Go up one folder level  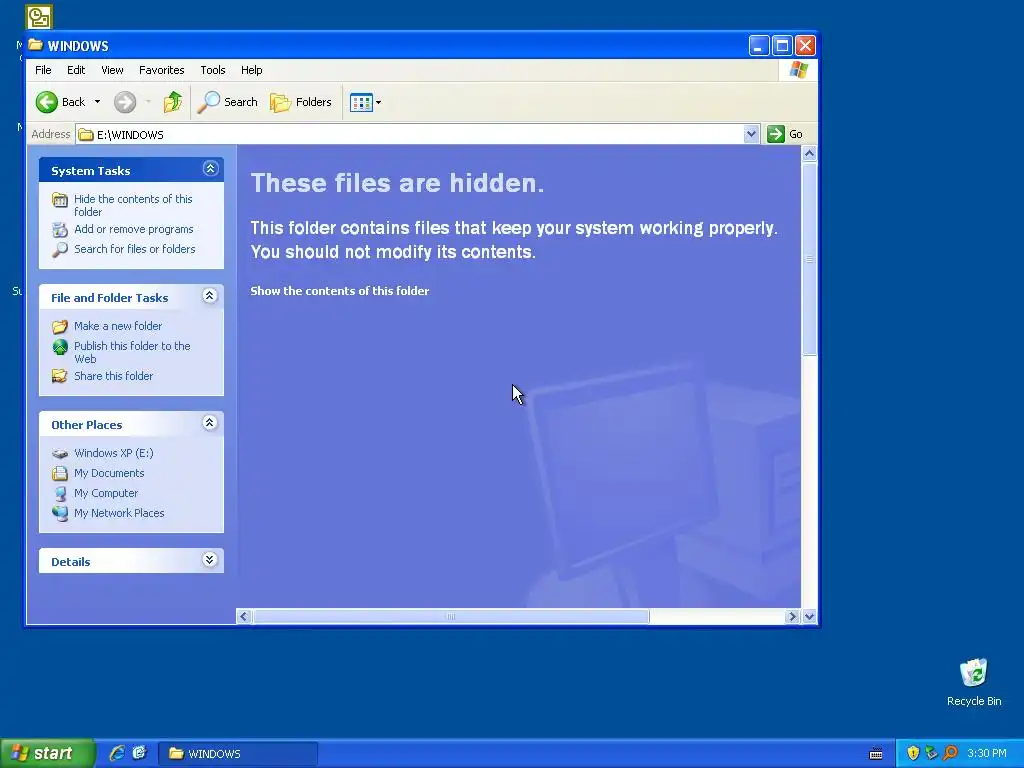tap(172, 102)
